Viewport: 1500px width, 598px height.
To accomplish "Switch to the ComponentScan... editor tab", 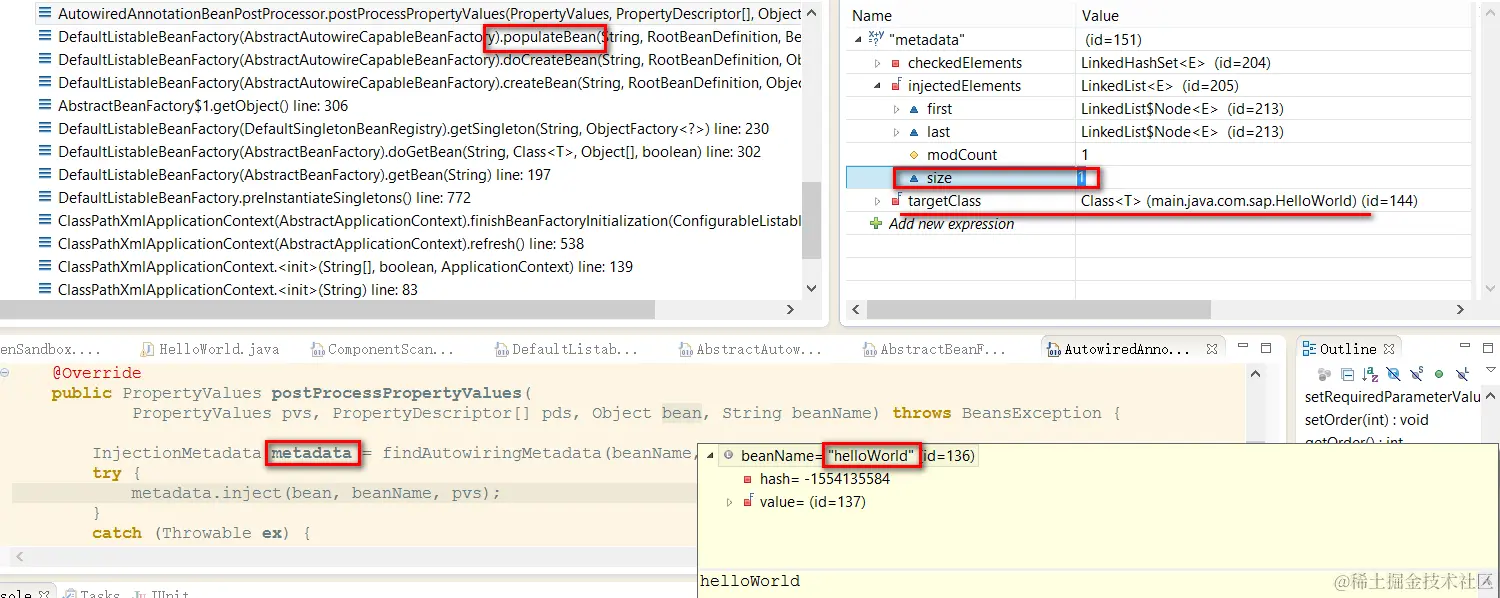I will [x=383, y=349].
